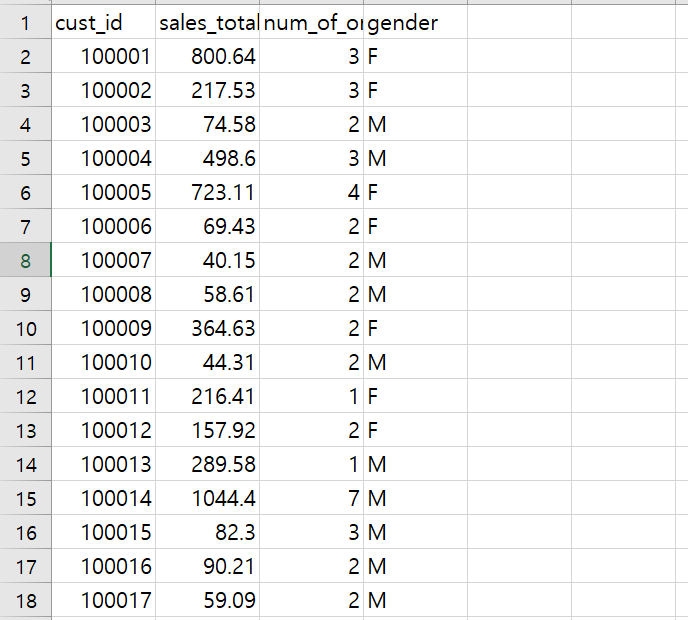Click cell with customer ID 100006
Image resolution: width=688 pixels, height=620 pixels.
point(104,226)
